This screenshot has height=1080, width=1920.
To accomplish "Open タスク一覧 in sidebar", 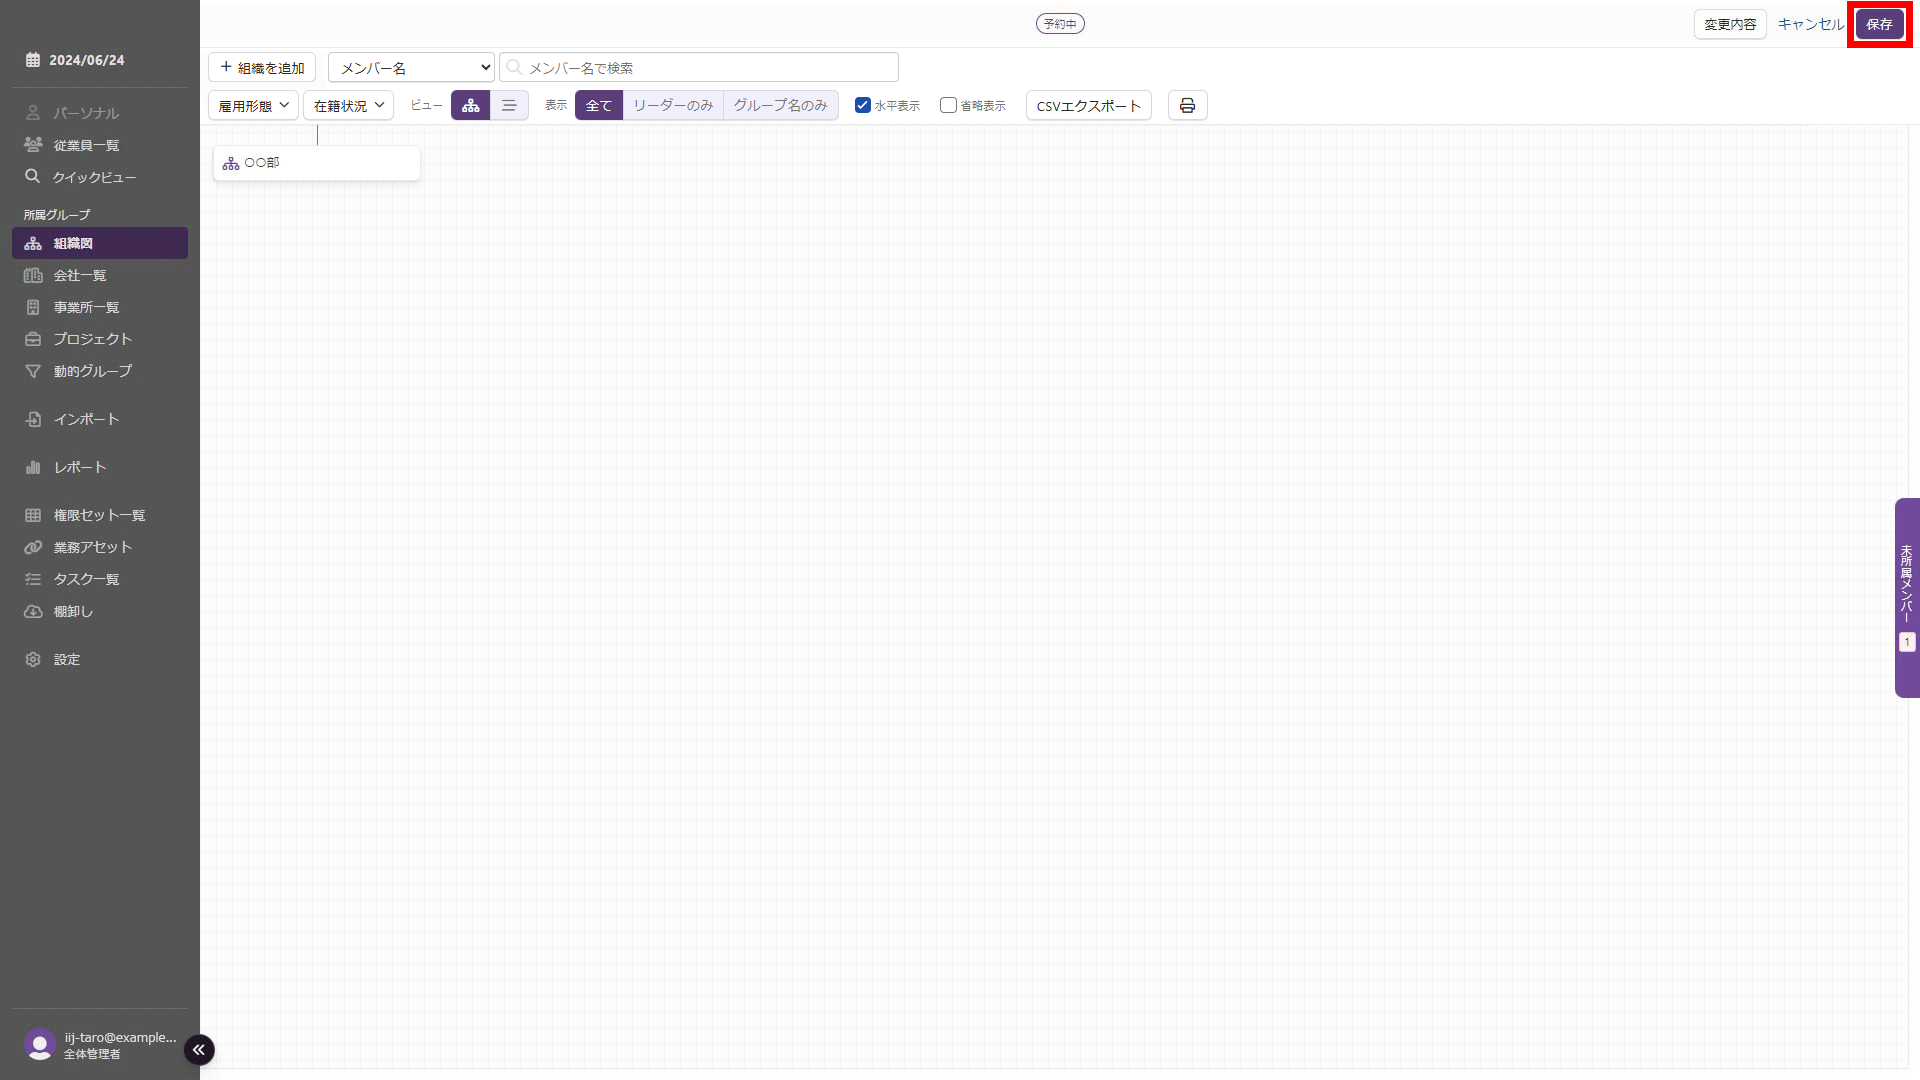I will click(x=100, y=579).
